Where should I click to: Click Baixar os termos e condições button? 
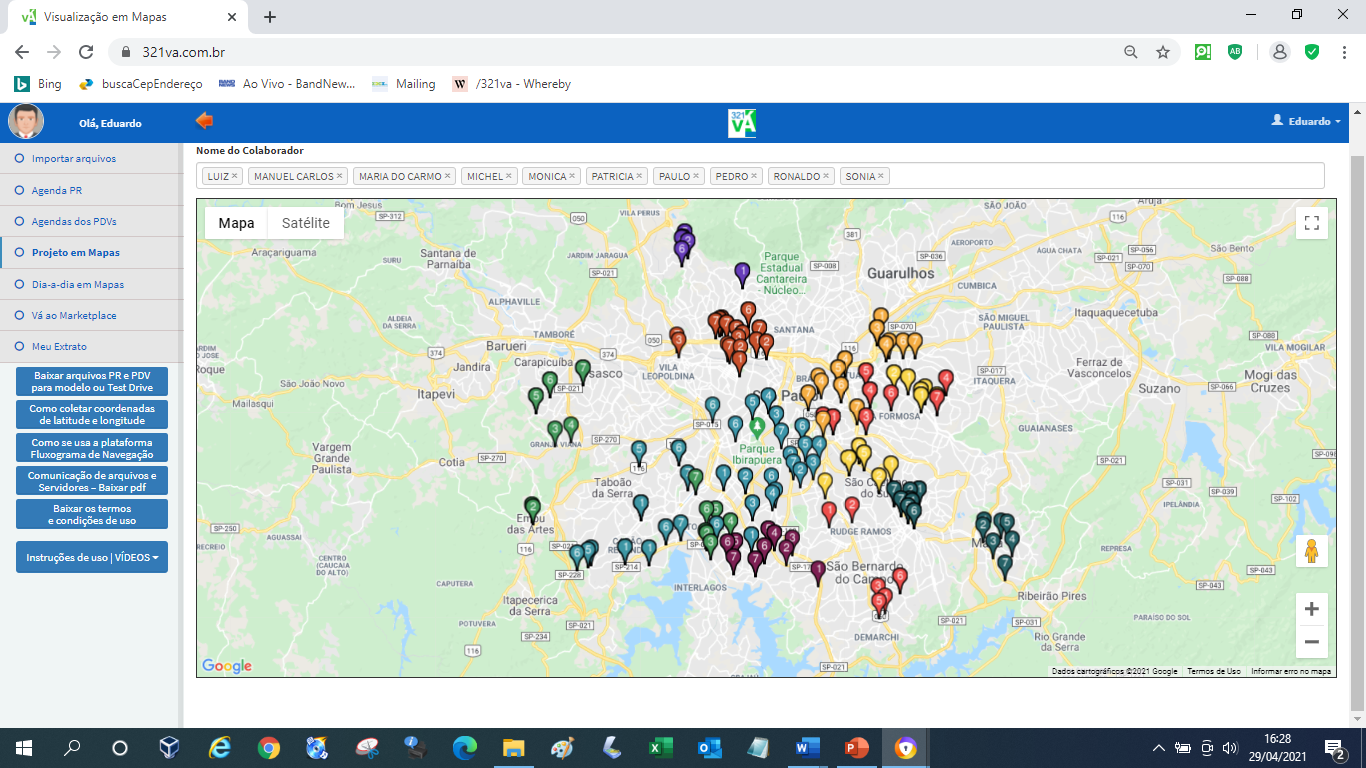click(92, 514)
